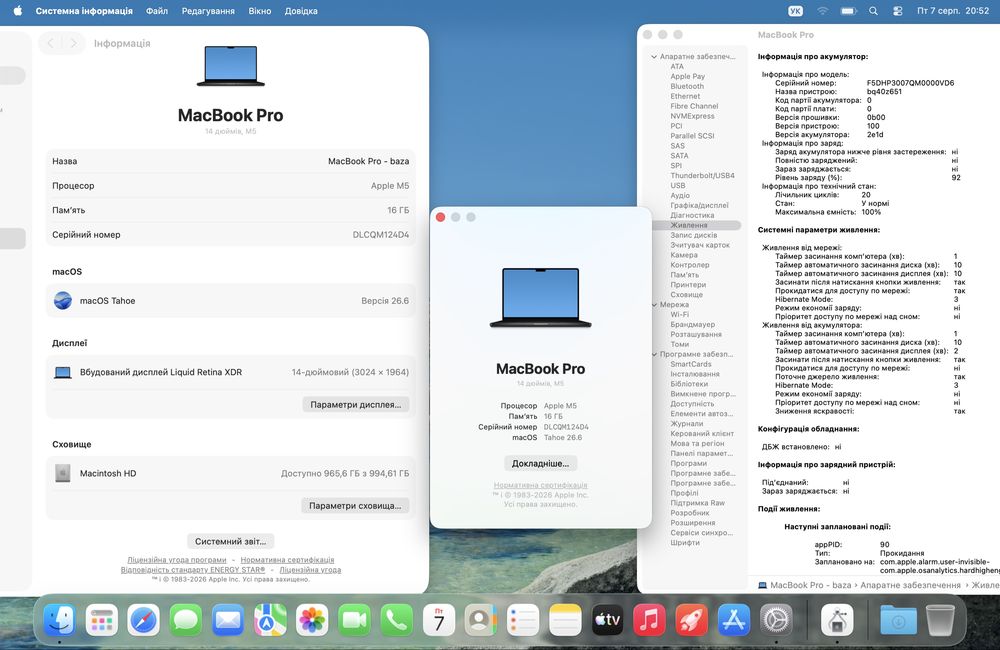Open Calendar showing 7 in Dock
Viewport: 1000px width, 650px height.
click(439, 619)
